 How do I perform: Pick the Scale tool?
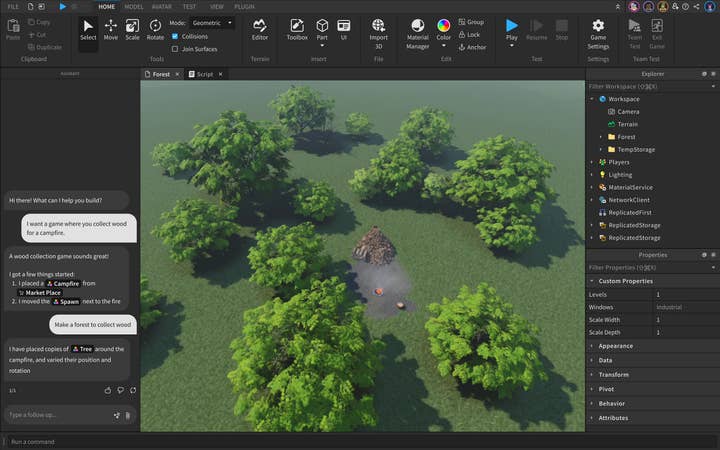[x=132, y=30]
